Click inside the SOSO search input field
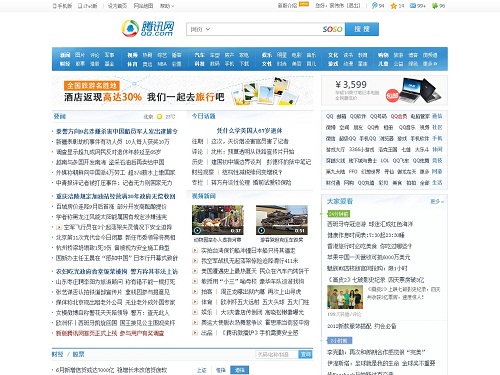Viewport: 500px width, 375px height. click(266, 29)
